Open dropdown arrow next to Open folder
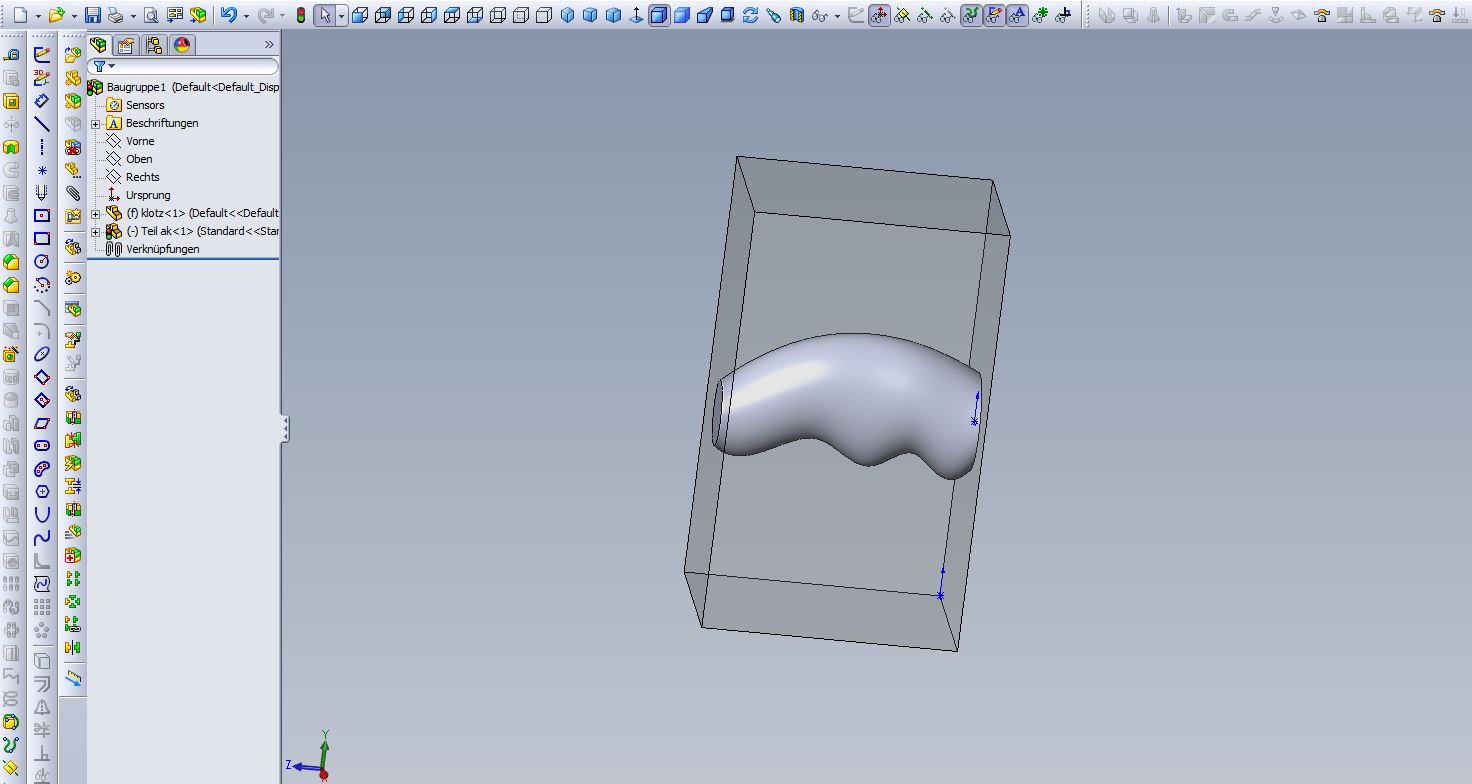Viewport: 1472px width, 784px height. click(74, 16)
